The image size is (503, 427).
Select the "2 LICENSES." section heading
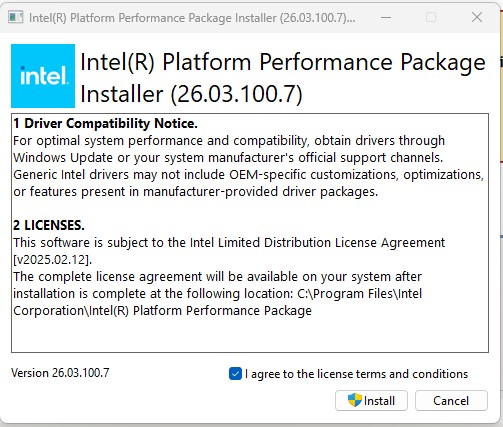(x=49, y=225)
